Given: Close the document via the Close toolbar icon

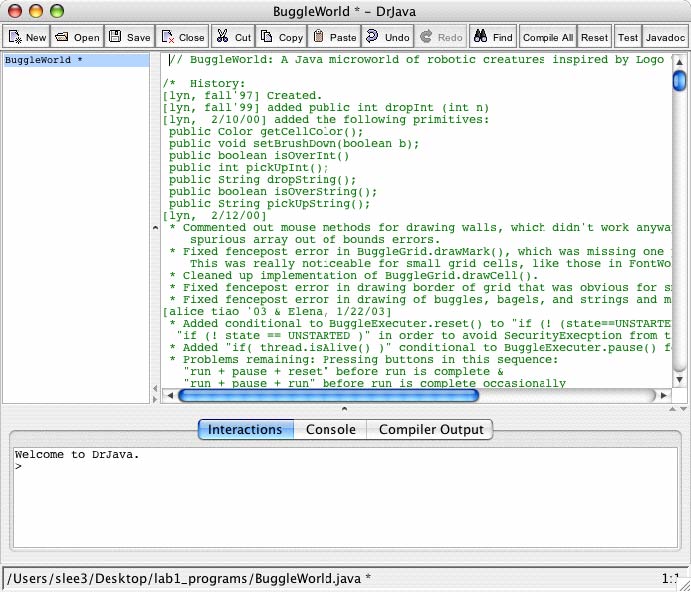Looking at the screenshot, I should click(x=168, y=37).
